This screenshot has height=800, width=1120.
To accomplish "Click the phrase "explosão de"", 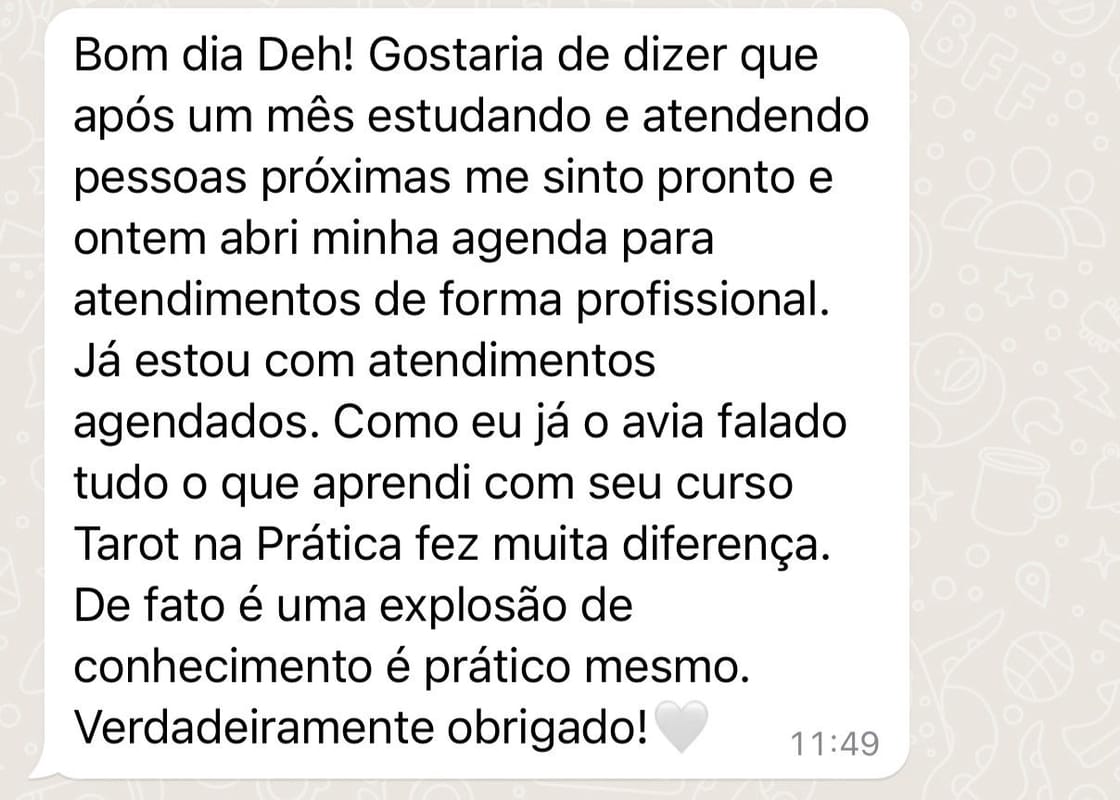I will (506, 606).
